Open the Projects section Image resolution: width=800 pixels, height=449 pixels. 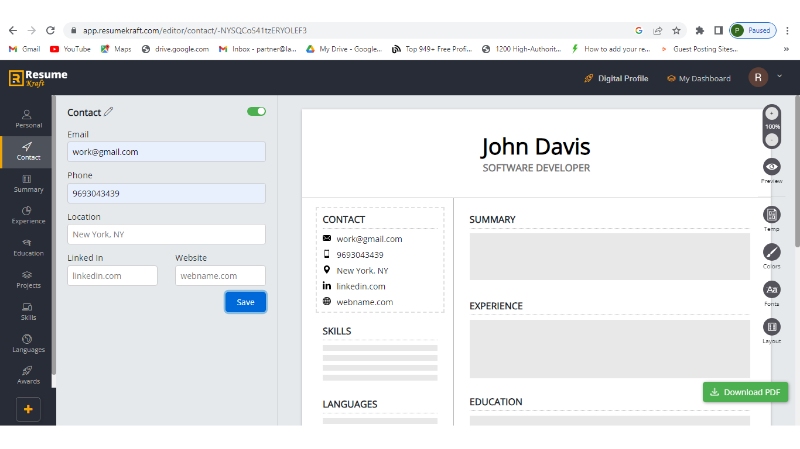click(28, 278)
